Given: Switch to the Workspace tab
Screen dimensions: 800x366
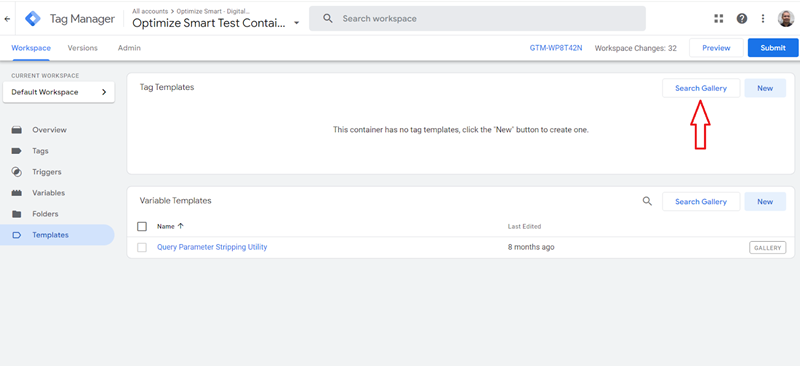Looking at the screenshot, I should click(x=31, y=48).
